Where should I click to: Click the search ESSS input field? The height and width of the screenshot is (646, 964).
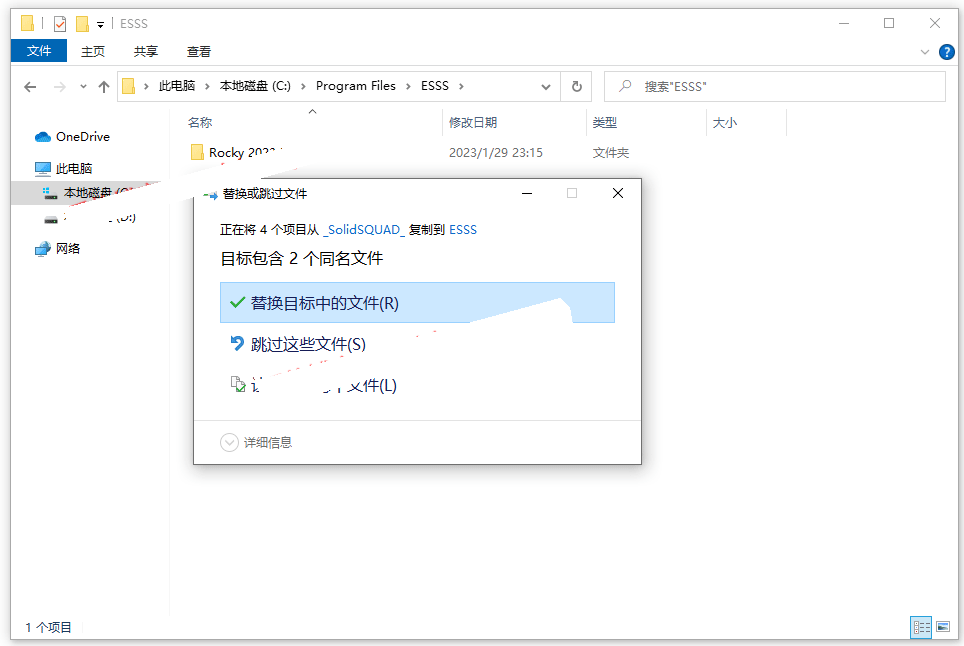click(775, 87)
